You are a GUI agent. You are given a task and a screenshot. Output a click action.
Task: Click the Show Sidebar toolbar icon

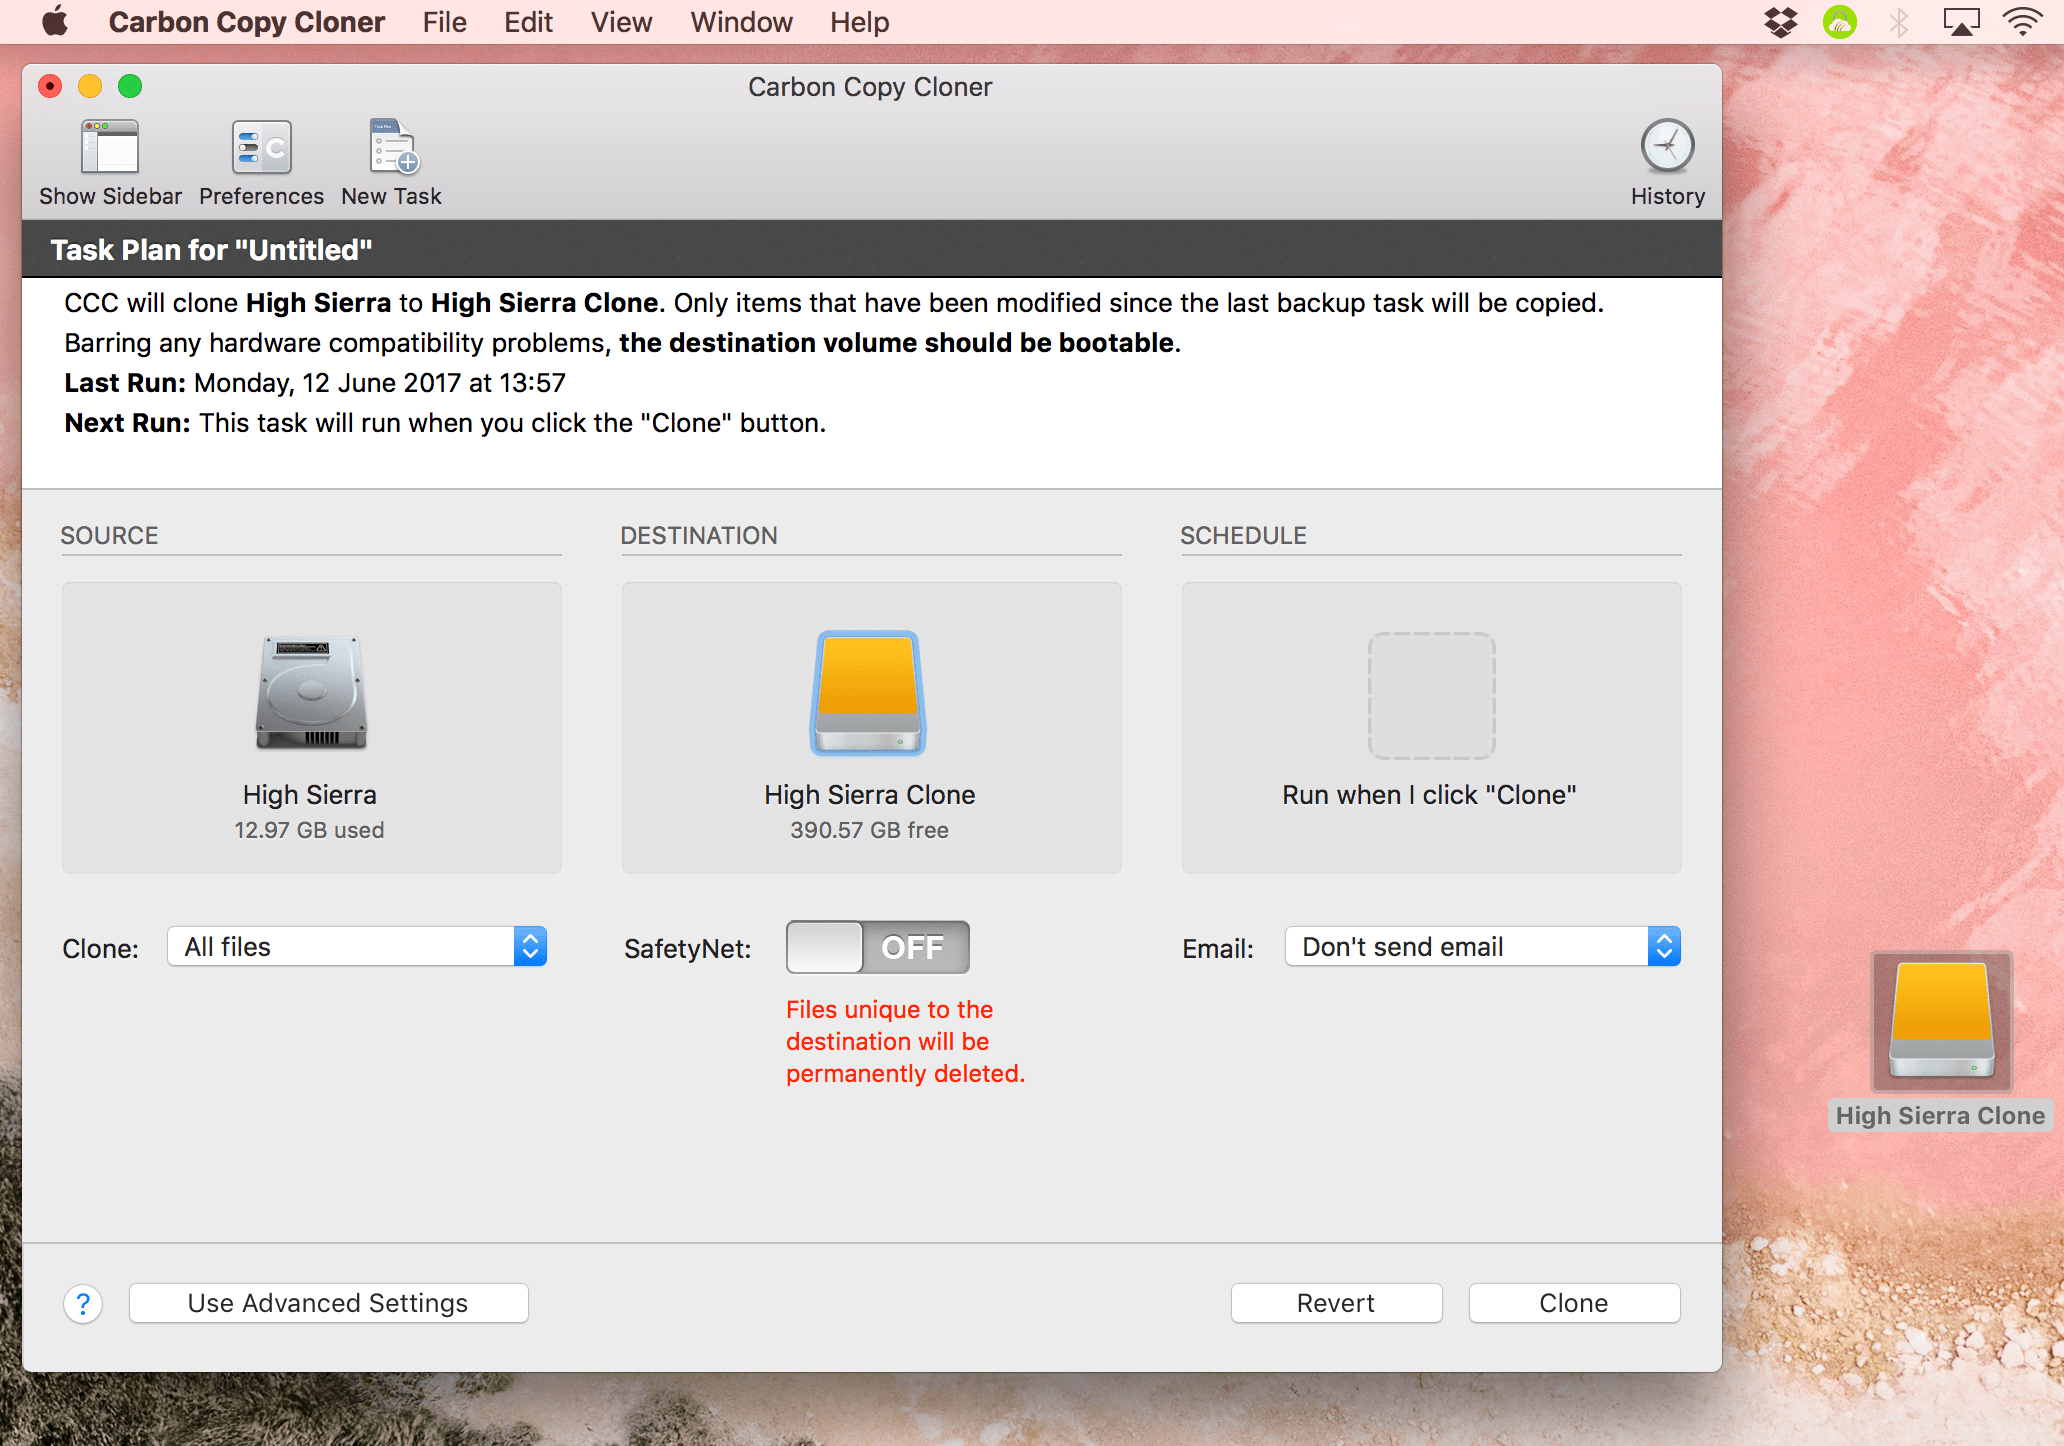pos(110,147)
